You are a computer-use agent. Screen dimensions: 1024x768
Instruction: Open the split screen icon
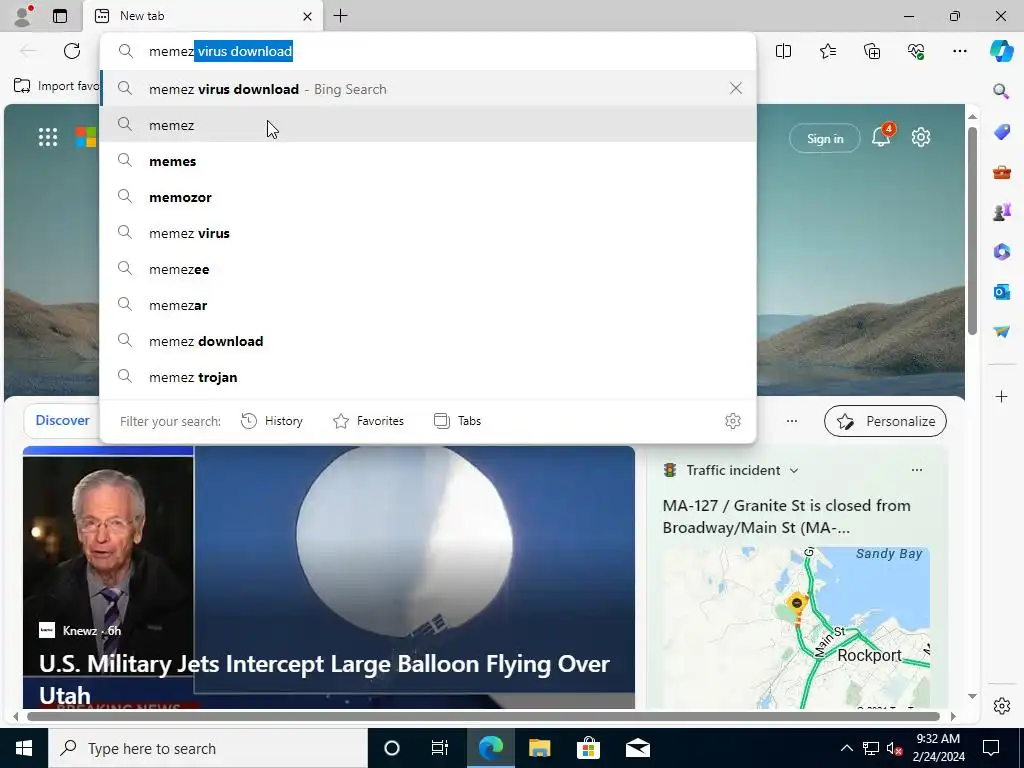click(783, 51)
